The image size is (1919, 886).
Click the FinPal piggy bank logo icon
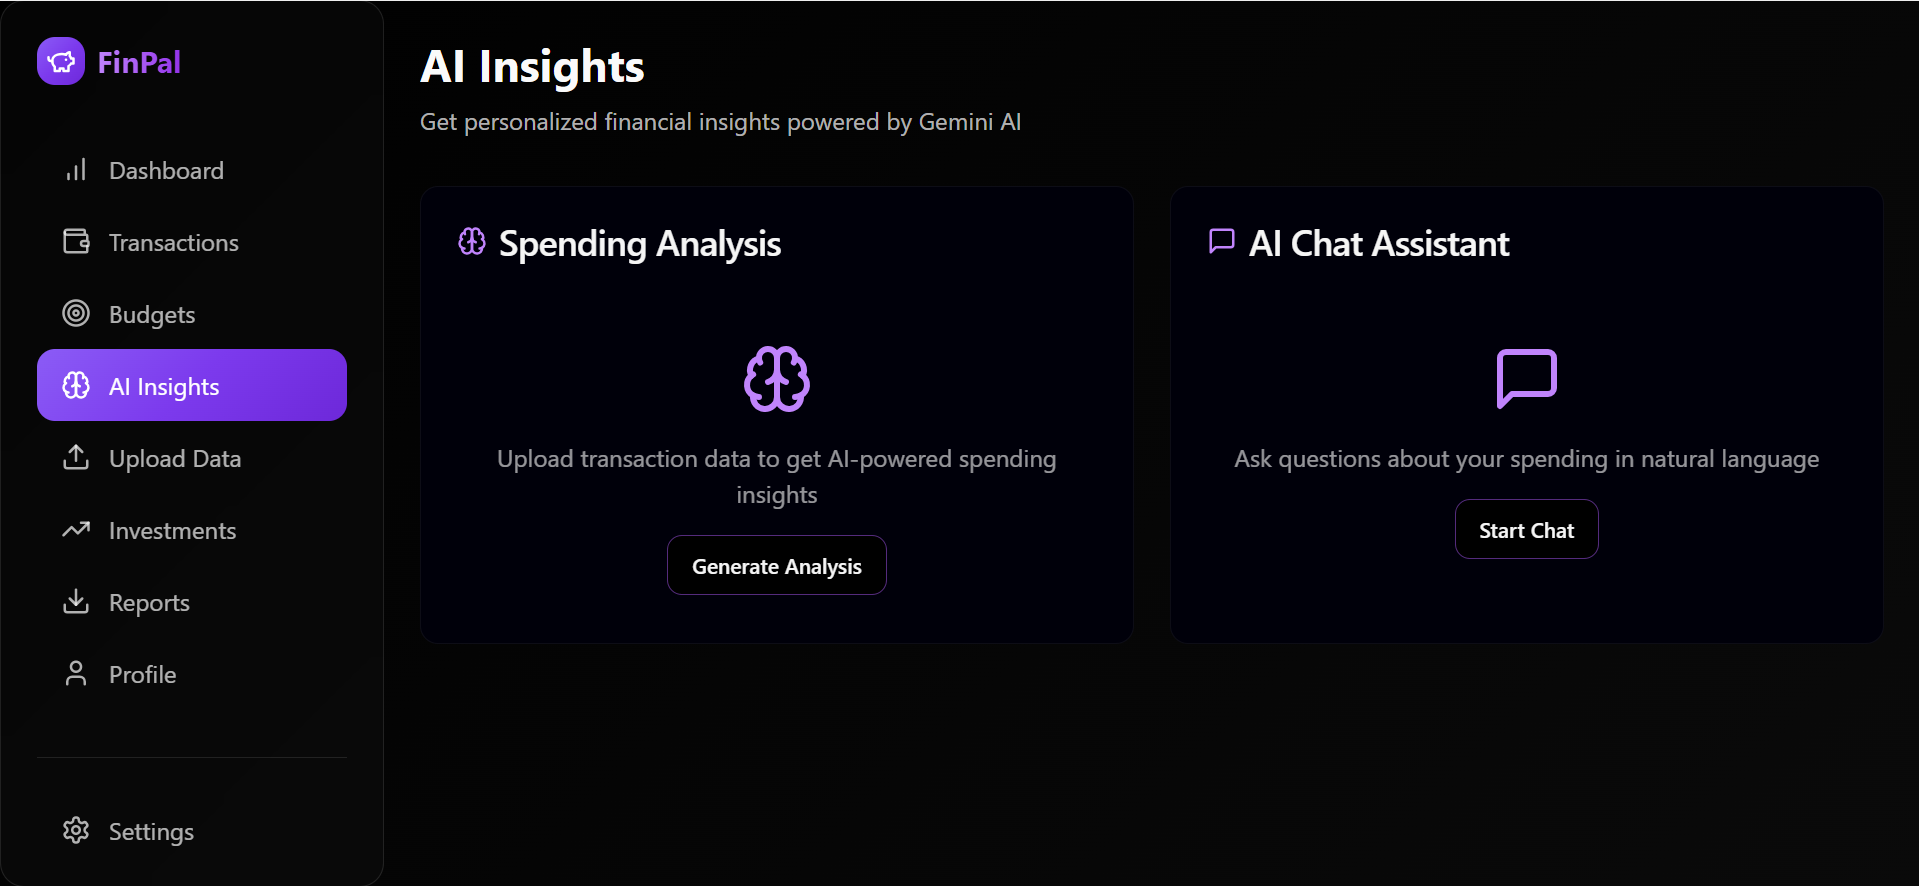pyautogui.click(x=61, y=62)
